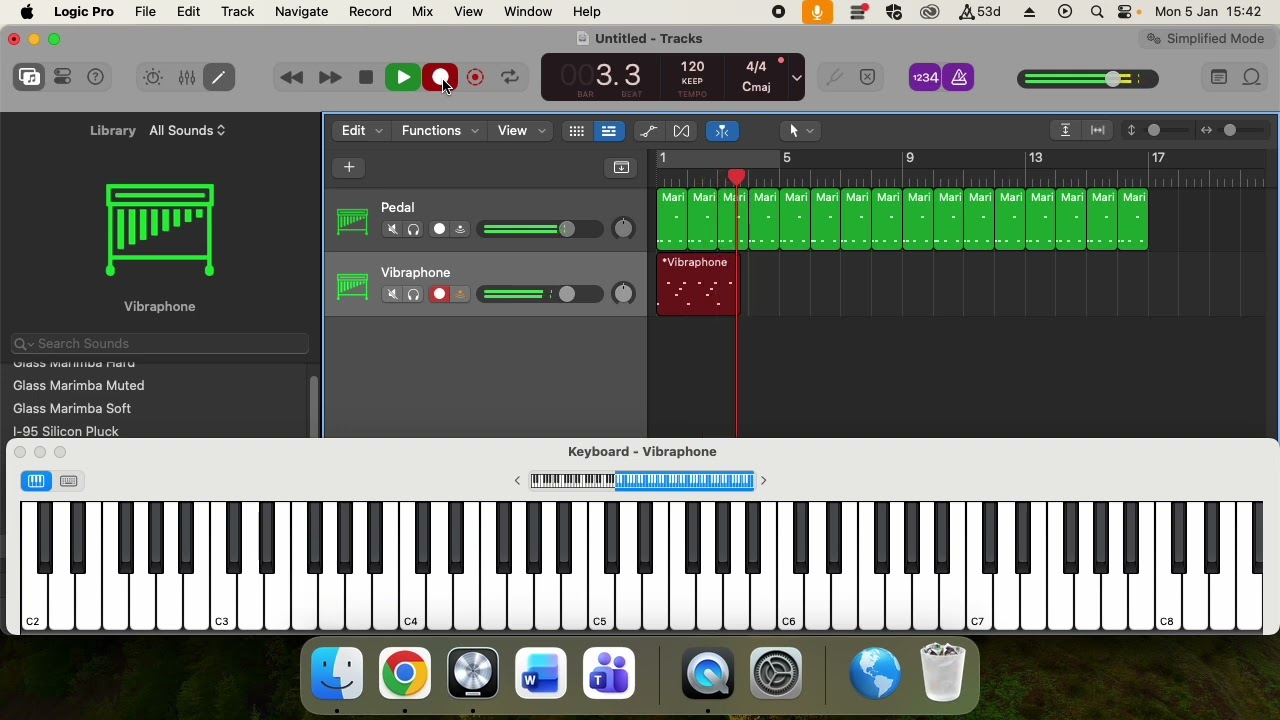
Task: Click the grid view button in tracks toolbar
Action: (x=576, y=131)
